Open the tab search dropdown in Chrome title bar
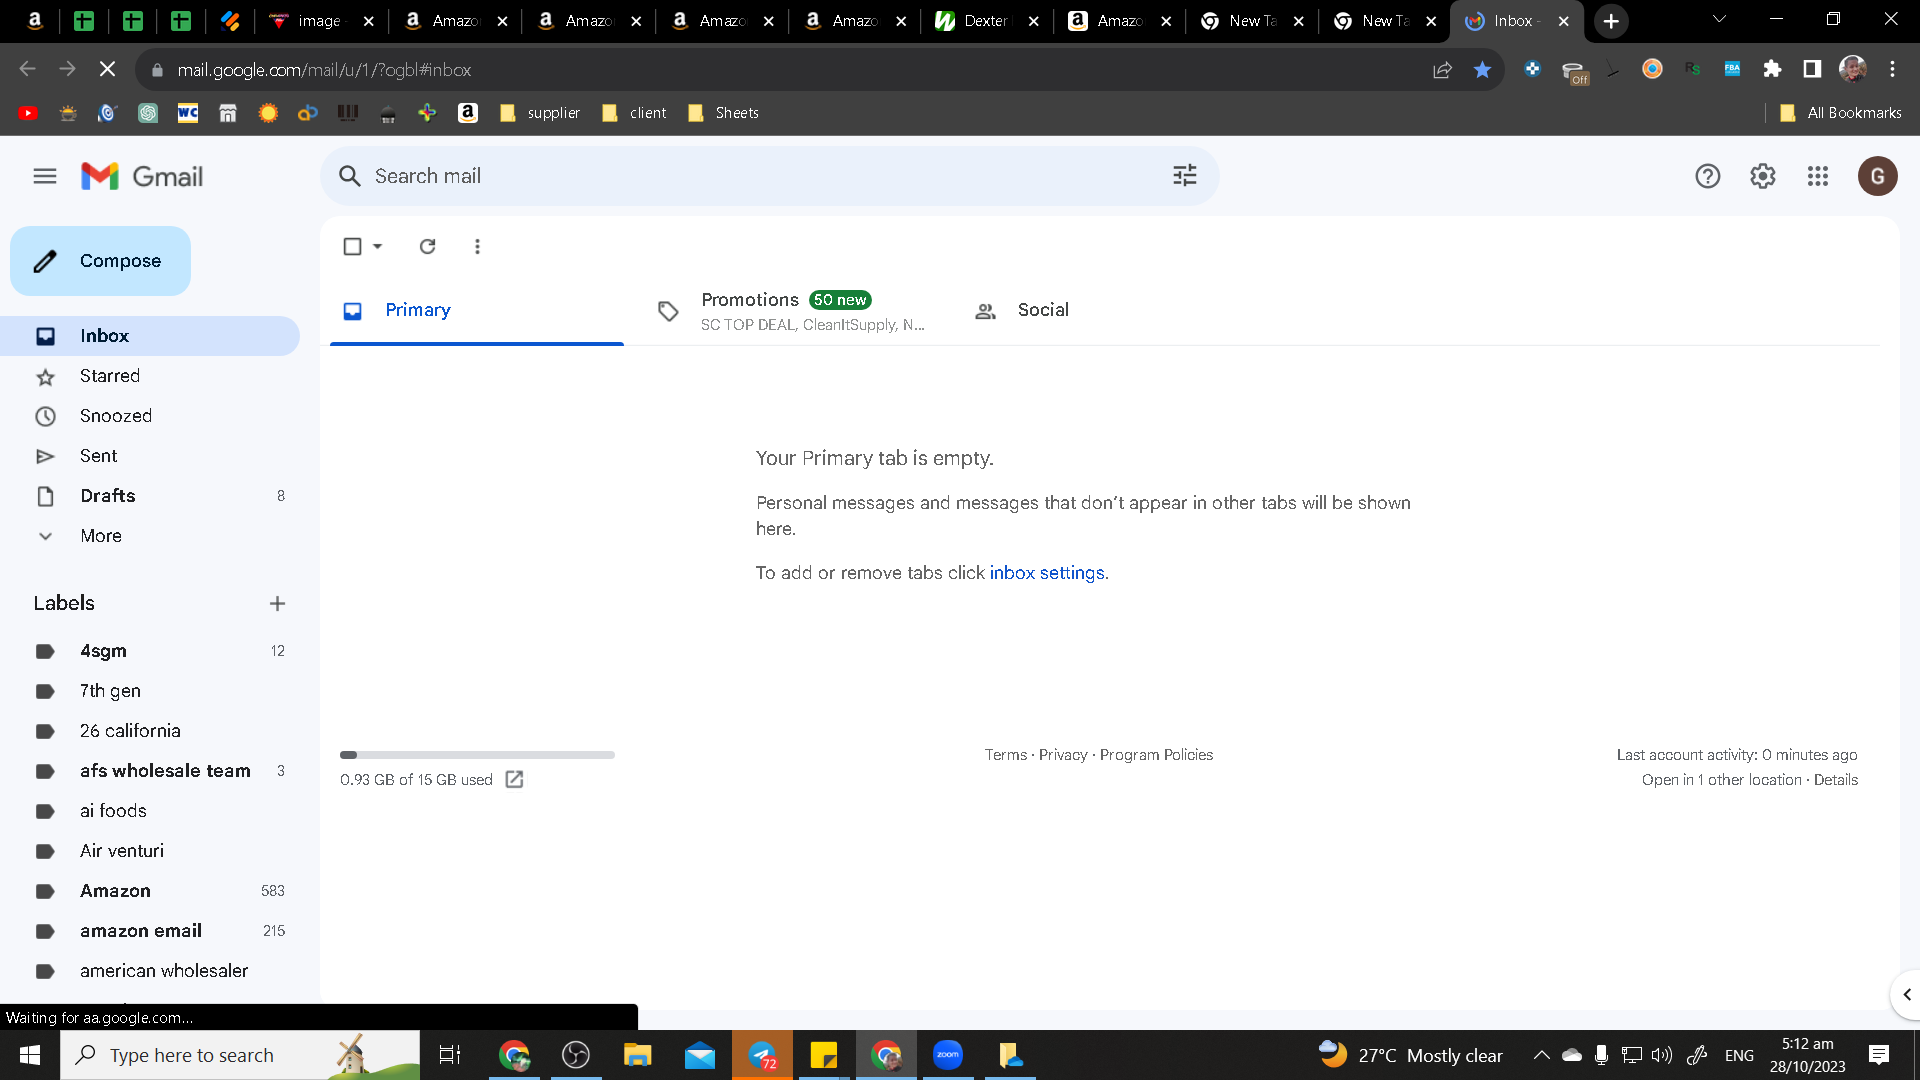Image resolution: width=1920 pixels, height=1080 pixels. 1719,19
